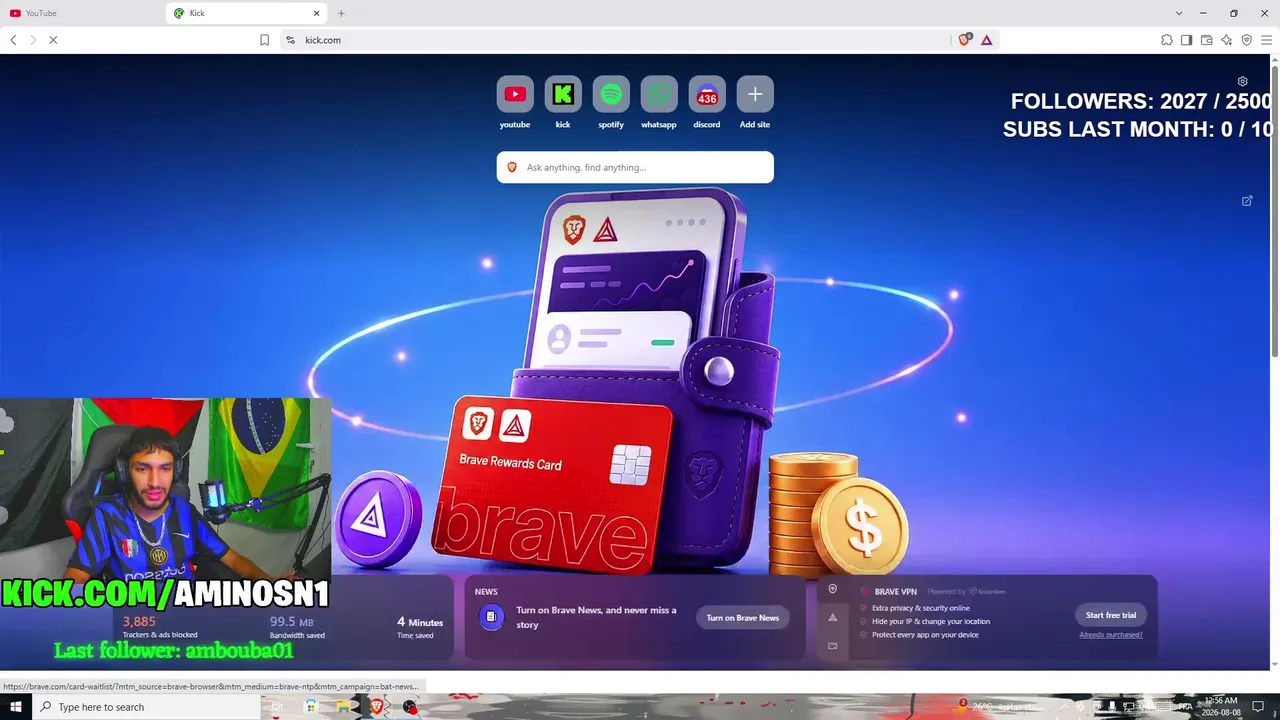Open a new tab with the plus button
1280x720 pixels.
click(x=341, y=13)
